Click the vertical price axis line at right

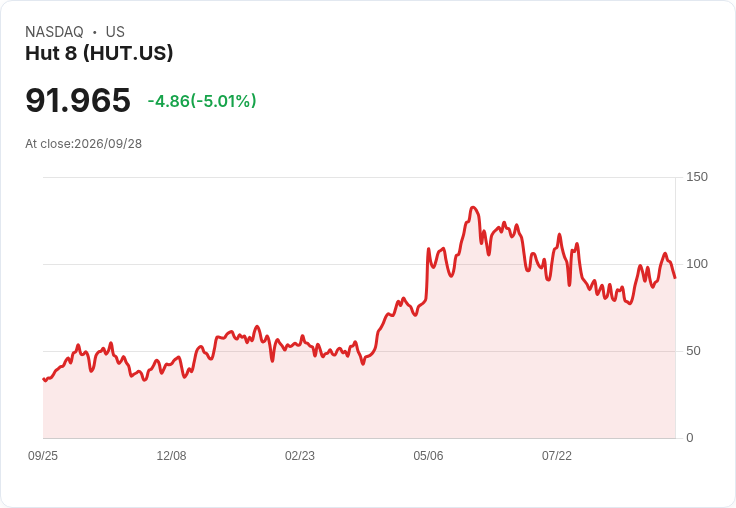676,308
